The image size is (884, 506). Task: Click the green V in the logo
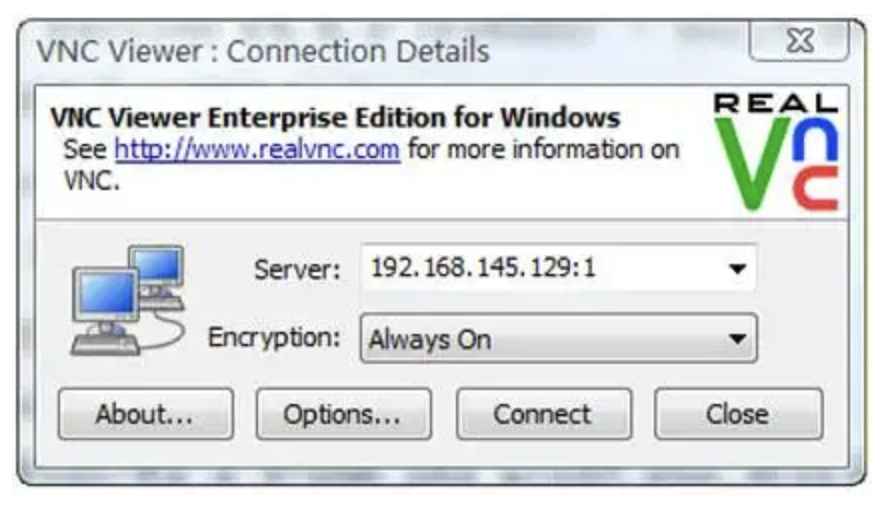click(752, 163)
